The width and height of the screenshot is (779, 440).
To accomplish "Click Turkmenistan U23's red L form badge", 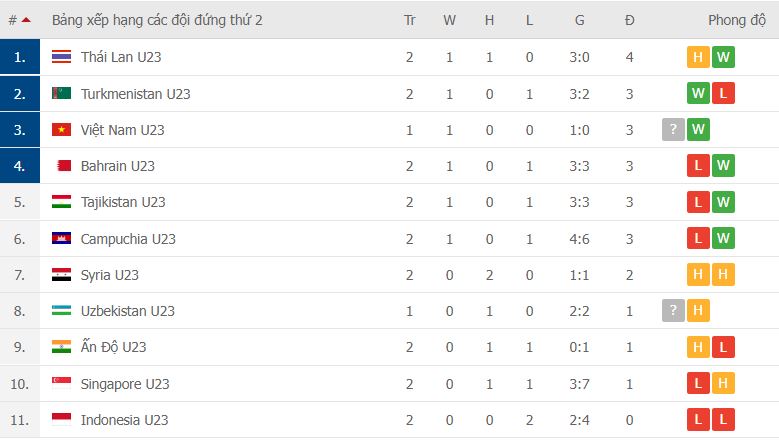I will point(723,94).
